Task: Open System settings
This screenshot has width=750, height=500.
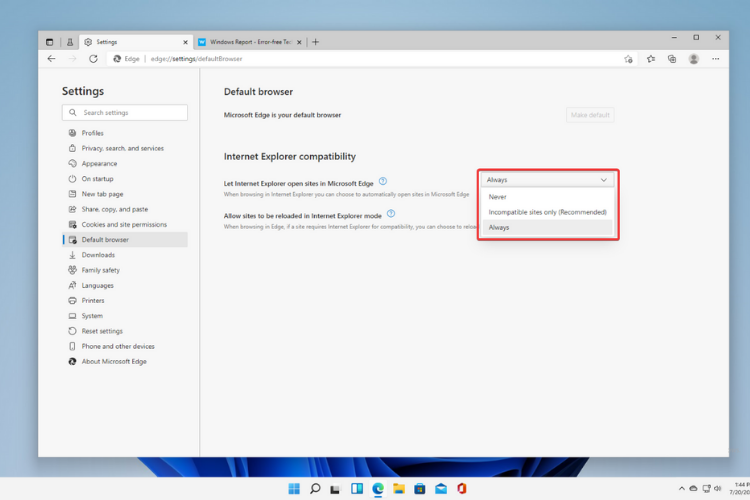Action: pyautogui.click(x=125, y=316)
